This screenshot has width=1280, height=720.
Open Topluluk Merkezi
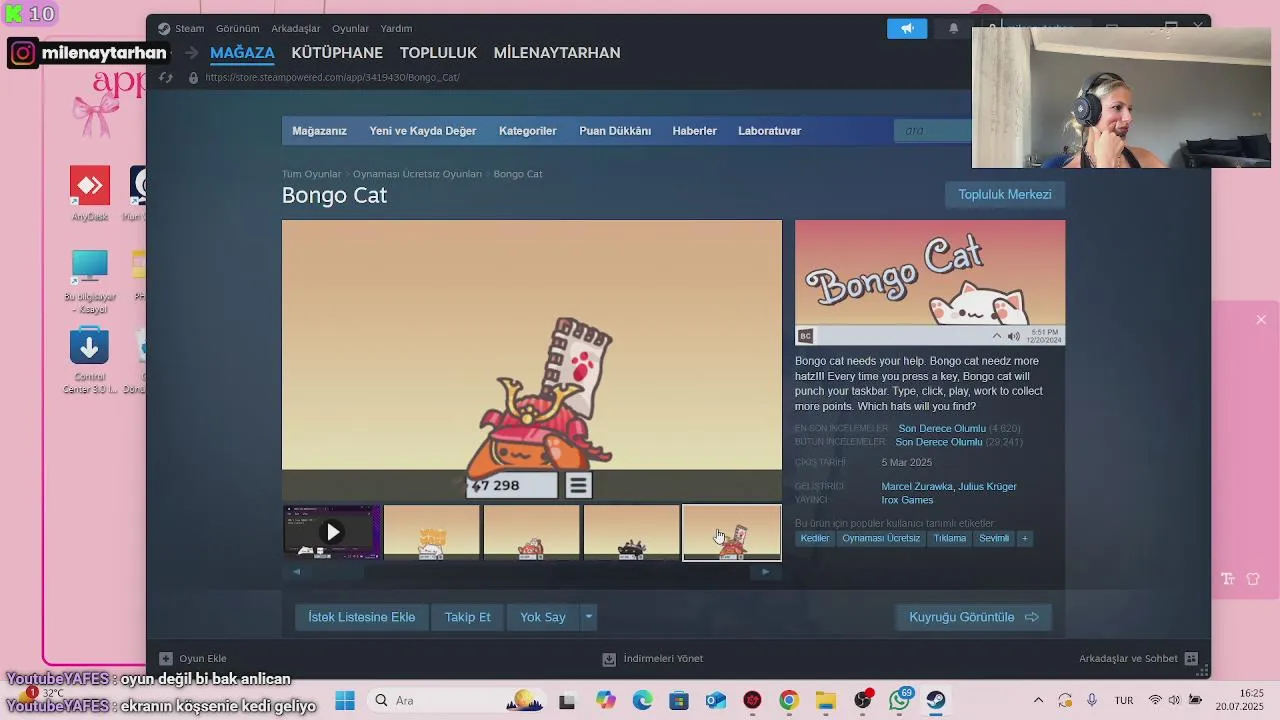pyautogui.click(x=1005, y=194)
